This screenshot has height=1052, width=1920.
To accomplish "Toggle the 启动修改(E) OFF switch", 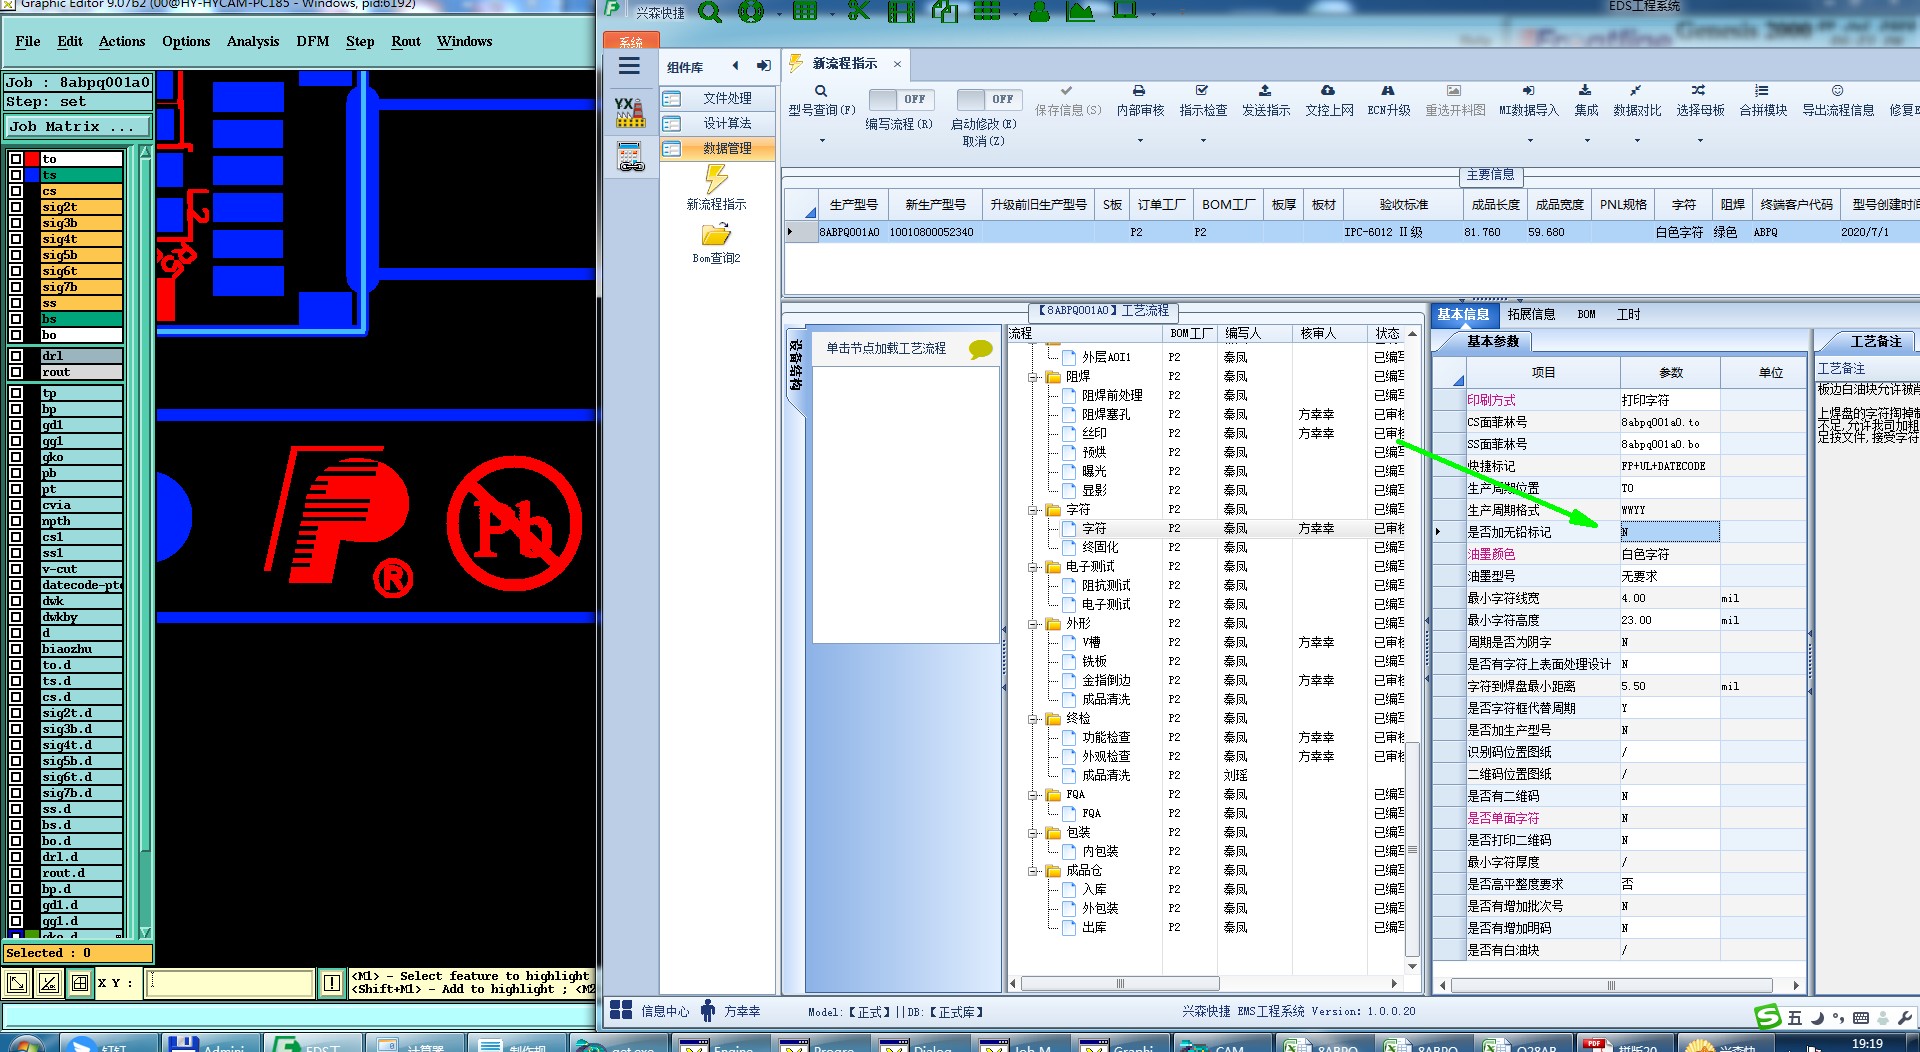I will [x=988, y=99].
